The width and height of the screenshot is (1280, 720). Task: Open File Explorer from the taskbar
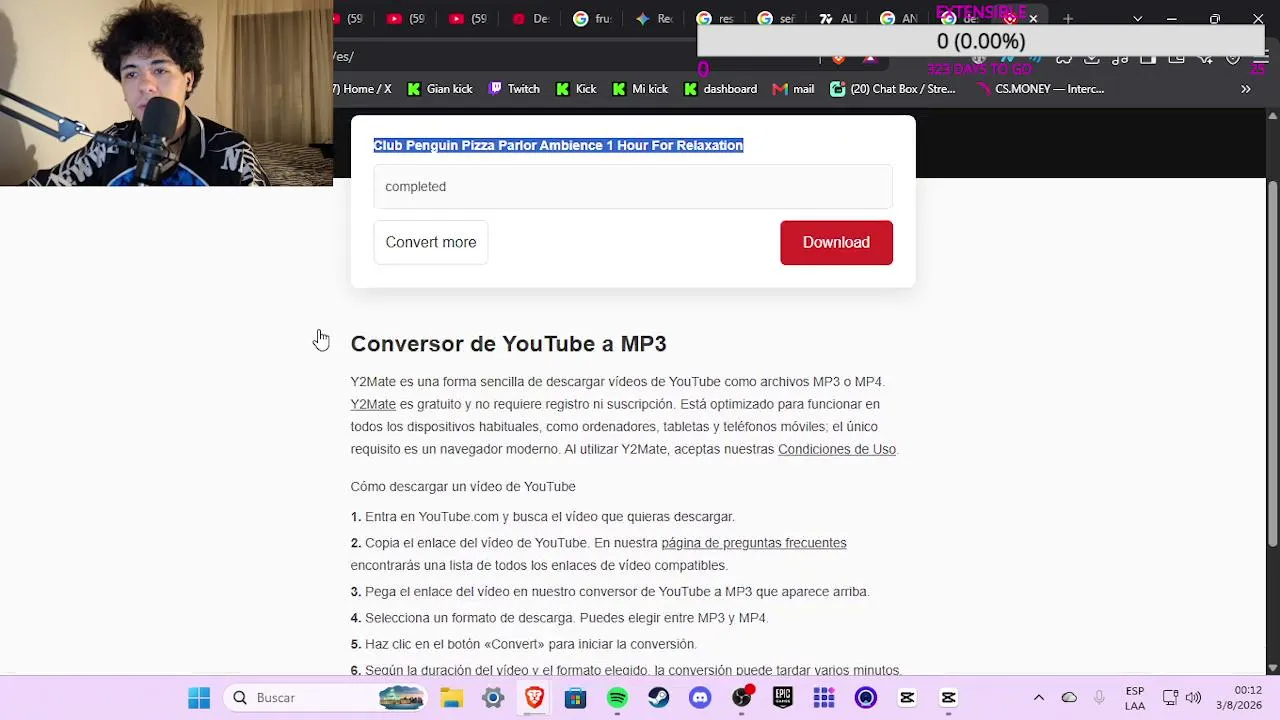click(x=451, y=698)
